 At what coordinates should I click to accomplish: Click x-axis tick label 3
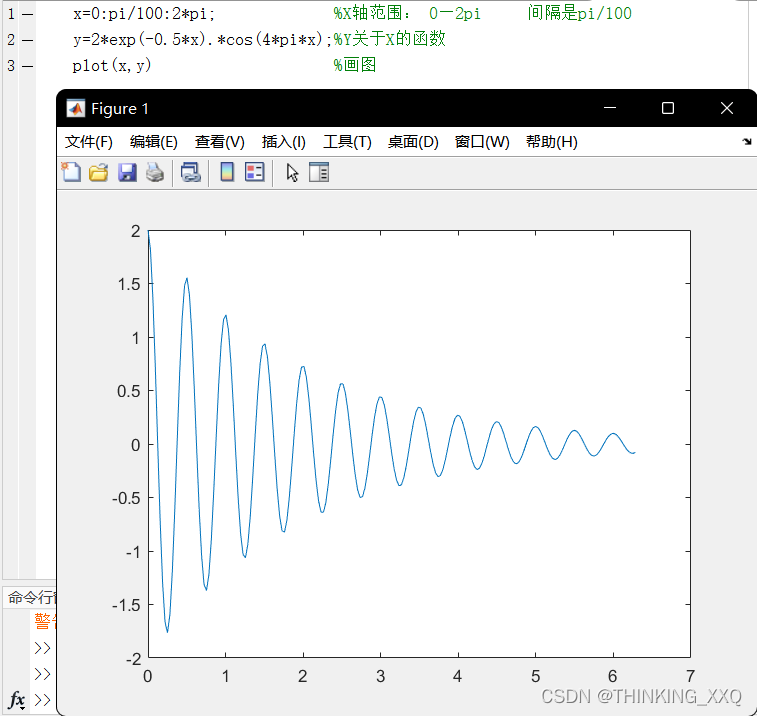pyautogui.click(x=380, y=676)
